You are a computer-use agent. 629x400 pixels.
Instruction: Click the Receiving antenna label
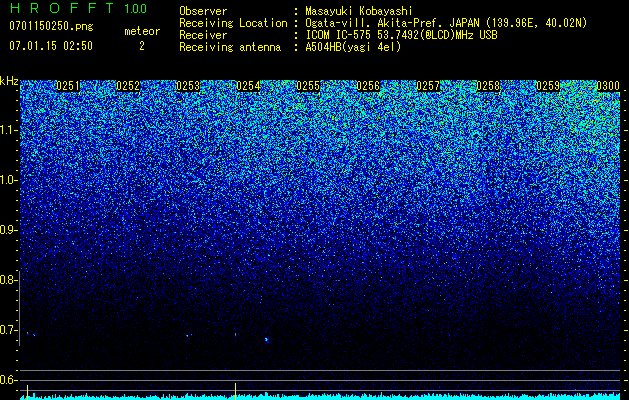click(230, 47)
